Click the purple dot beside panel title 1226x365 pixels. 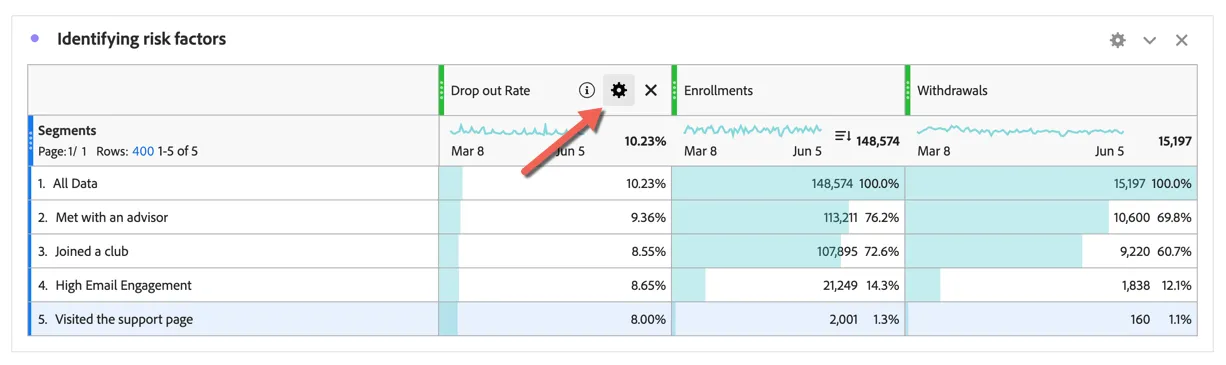click(x=35, y=38)
